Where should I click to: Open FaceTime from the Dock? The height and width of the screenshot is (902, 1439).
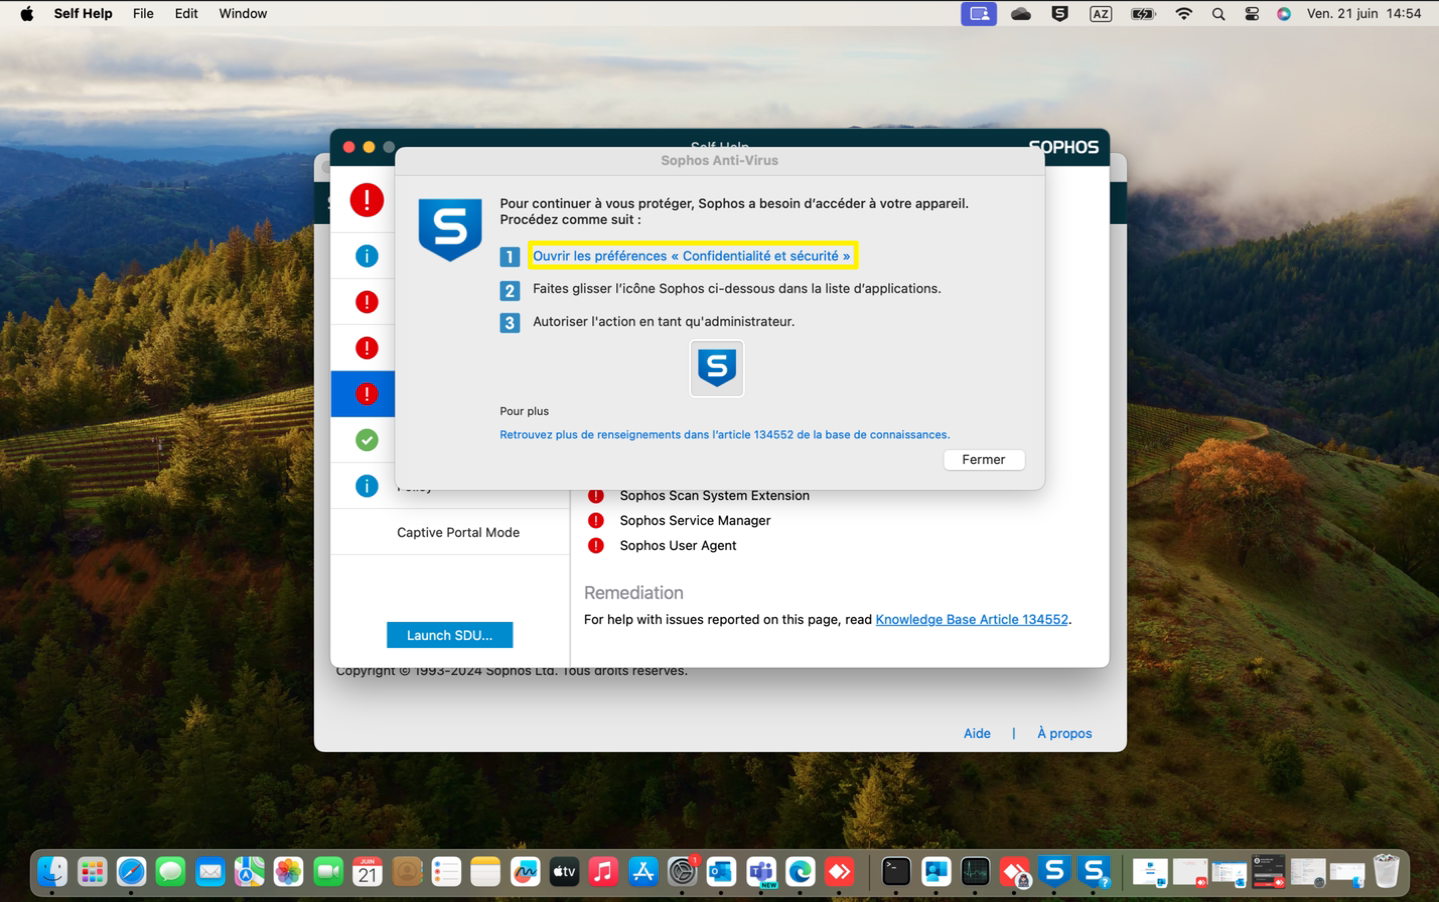(x=328, y=872)
